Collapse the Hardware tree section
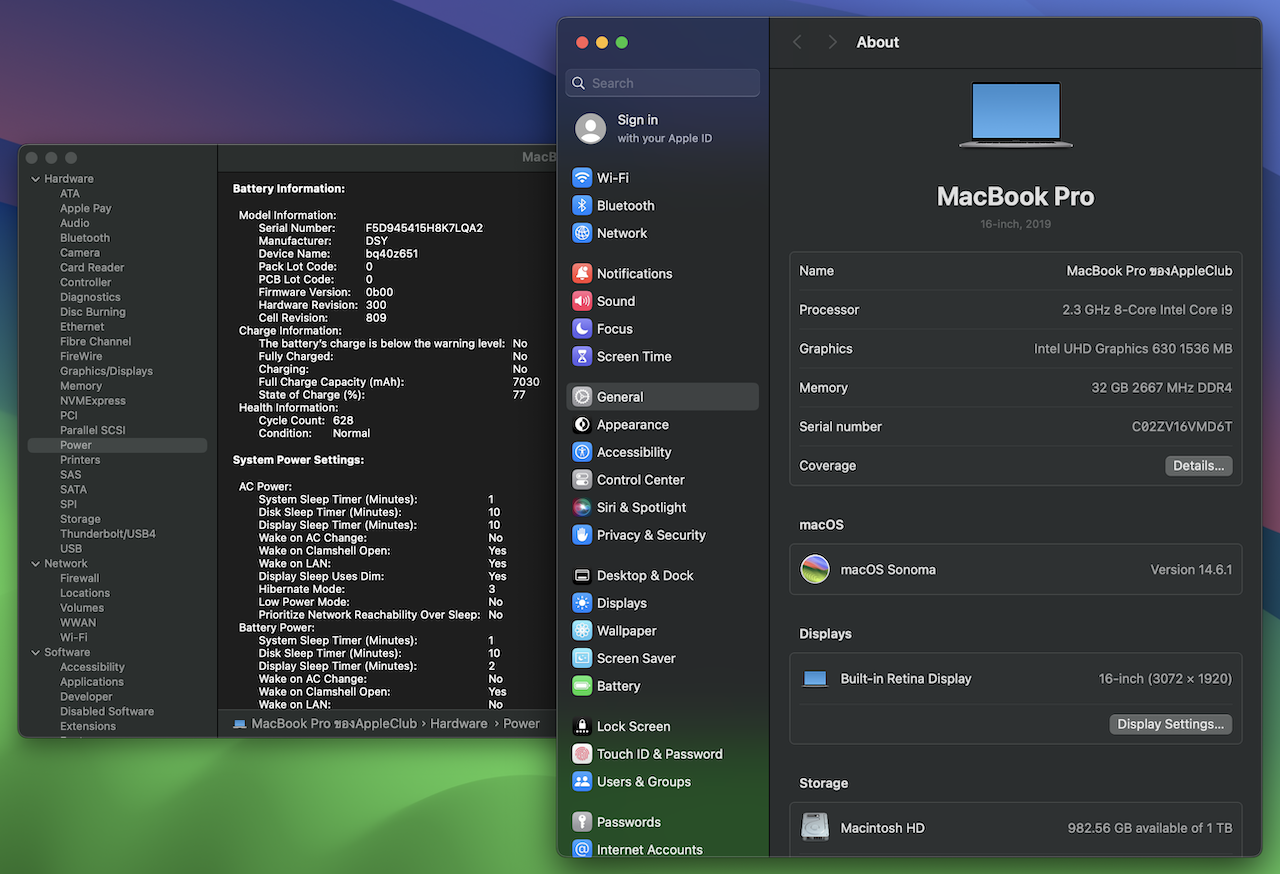The image size is (1280, 874). [36, 179]
